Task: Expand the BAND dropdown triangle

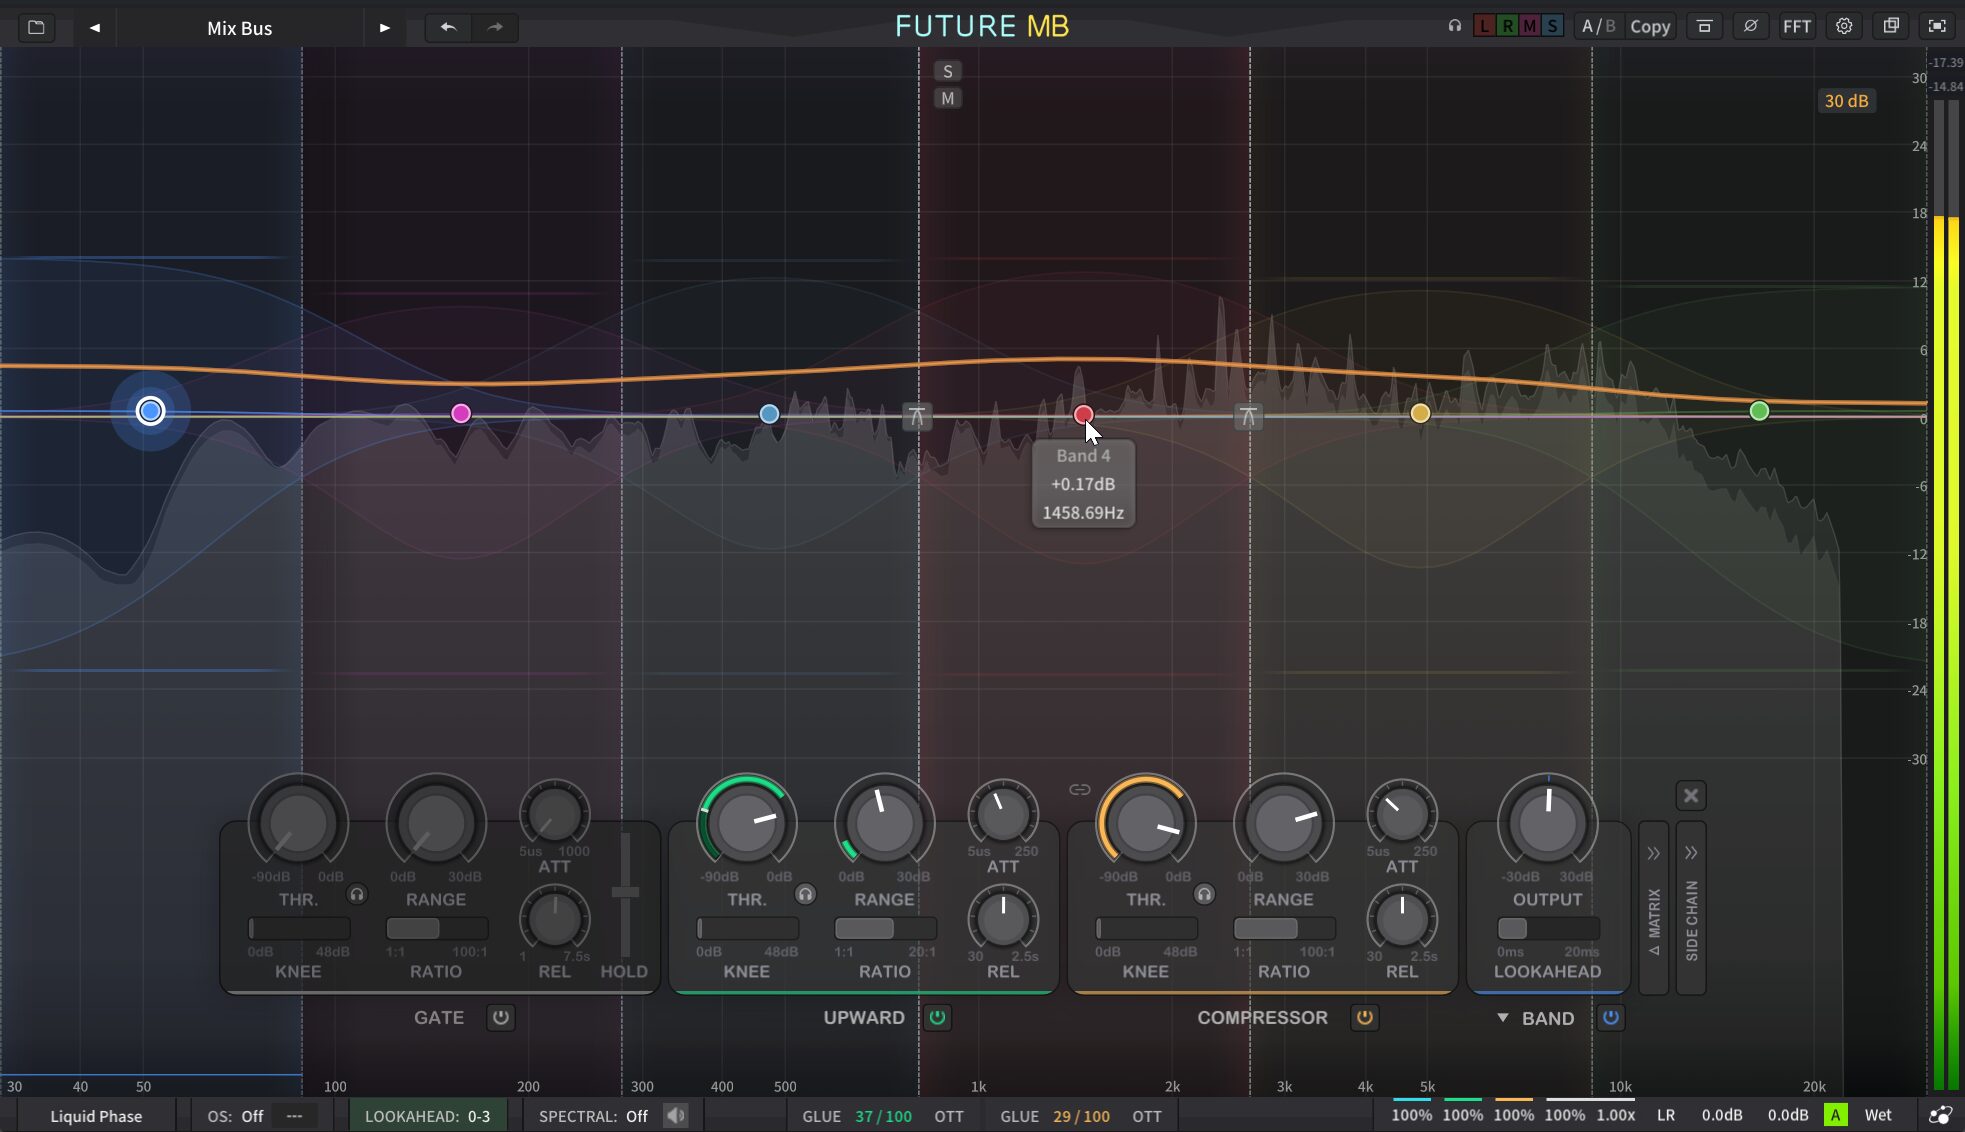Action: pyautogui.click(x=1502, y=1018)
